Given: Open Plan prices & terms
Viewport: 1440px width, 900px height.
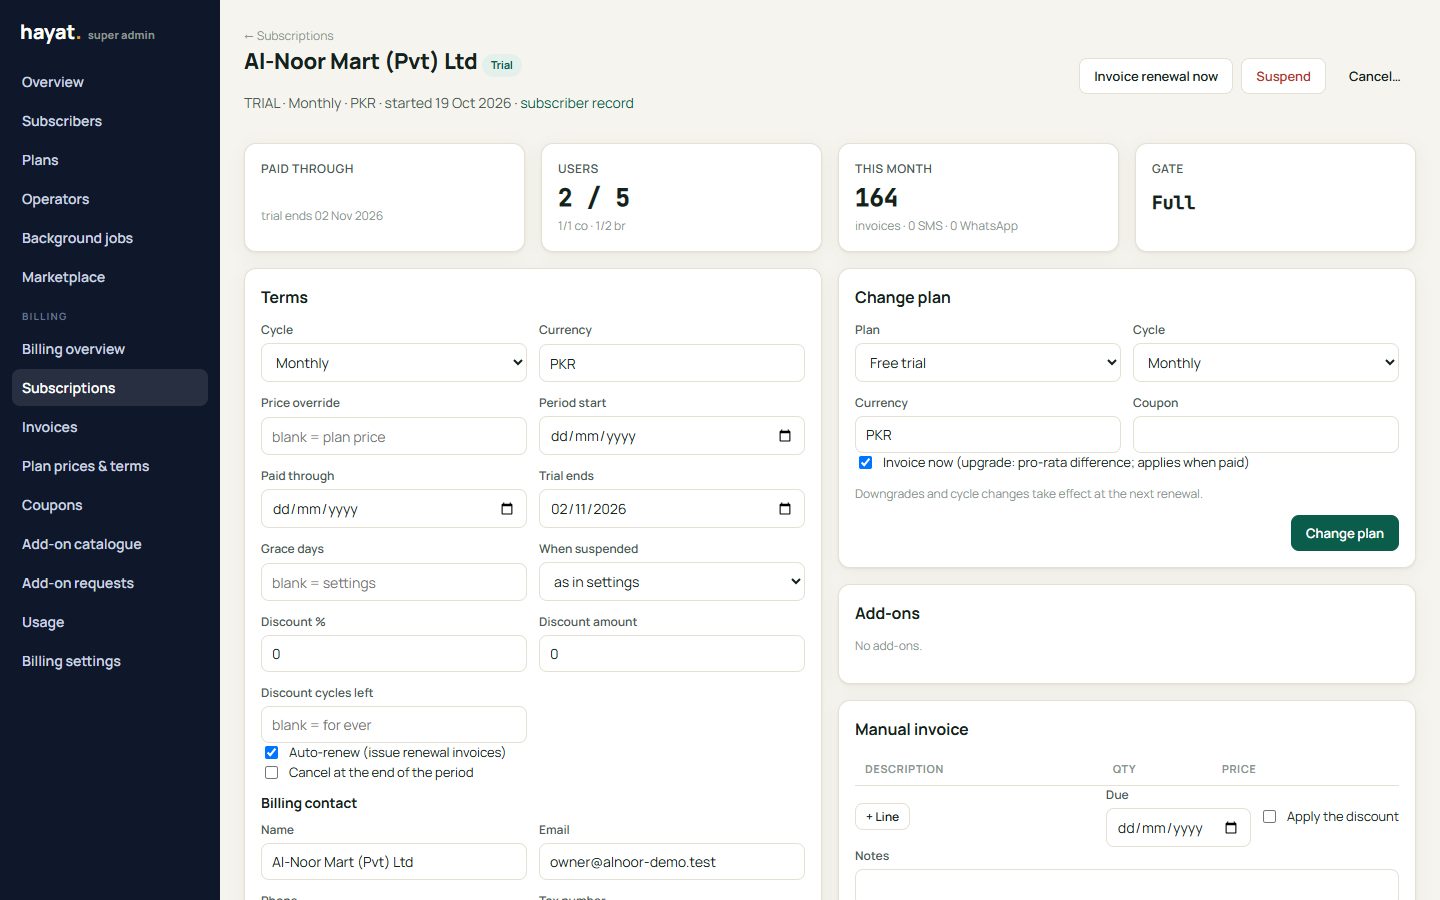Looking at the screenshot, I should click(110, 466).
